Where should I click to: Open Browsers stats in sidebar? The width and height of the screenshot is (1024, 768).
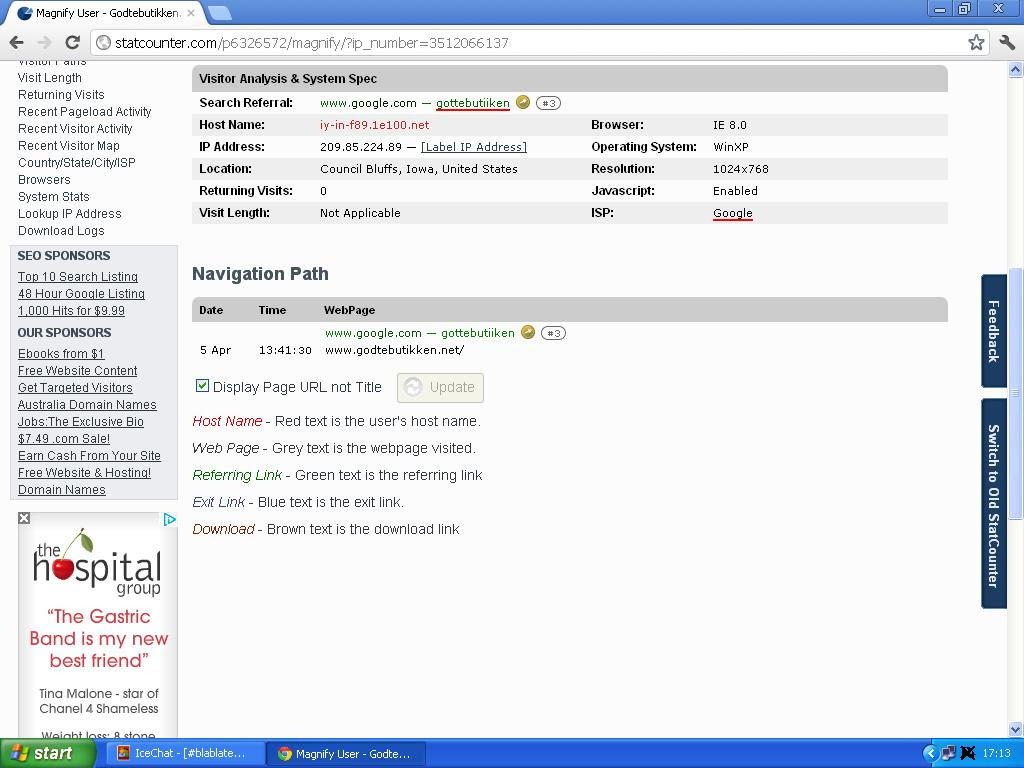pyautogui.click(x=44, y=180)
